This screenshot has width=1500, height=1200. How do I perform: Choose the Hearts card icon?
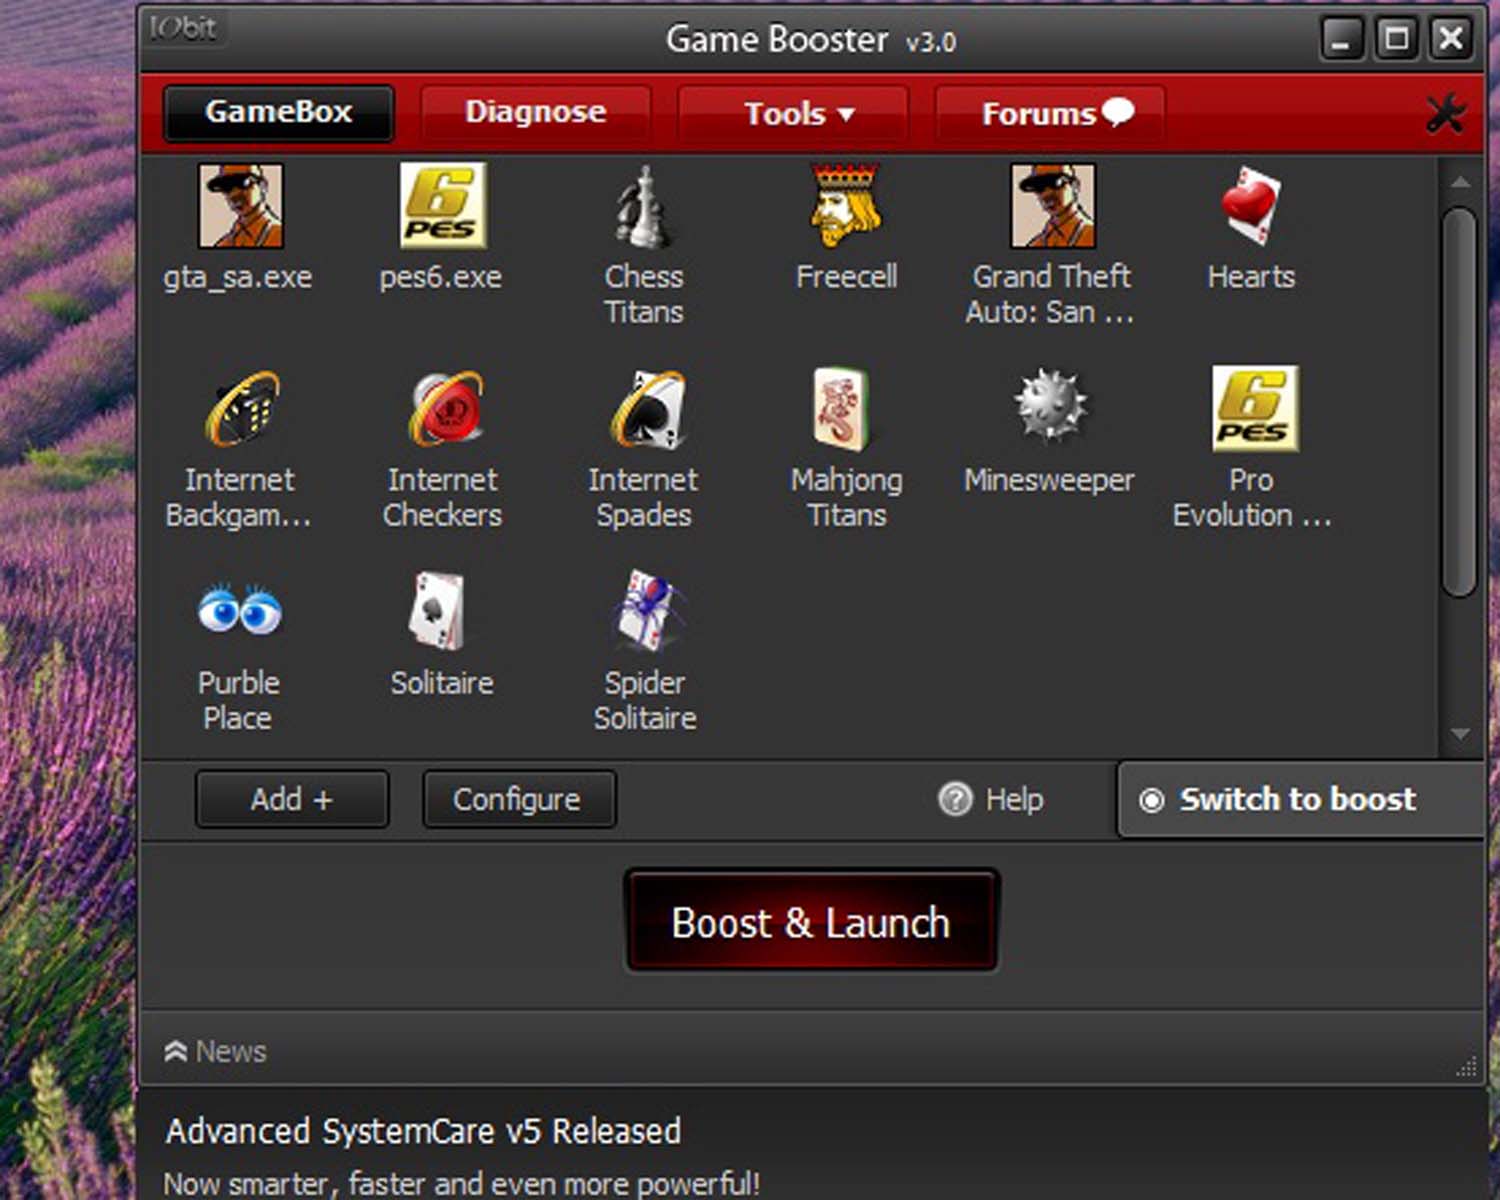click(x=1251, y=206)
